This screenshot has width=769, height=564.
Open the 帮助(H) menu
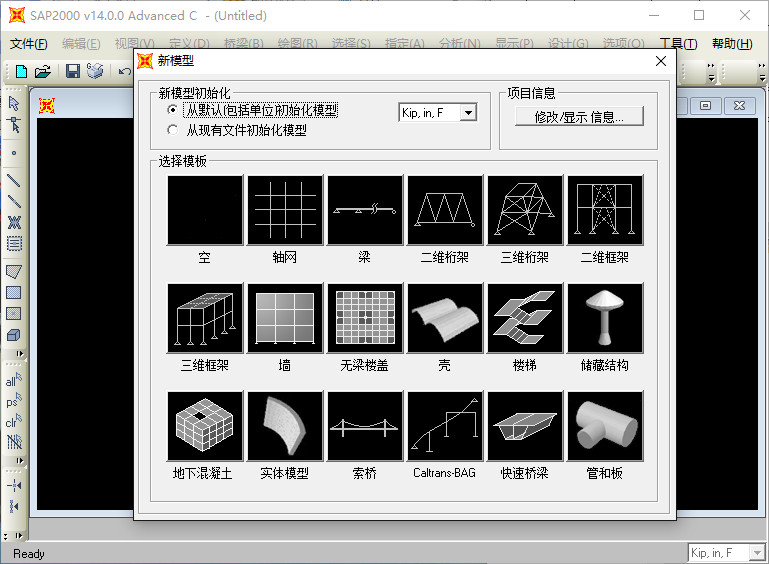tap(732, 44)
